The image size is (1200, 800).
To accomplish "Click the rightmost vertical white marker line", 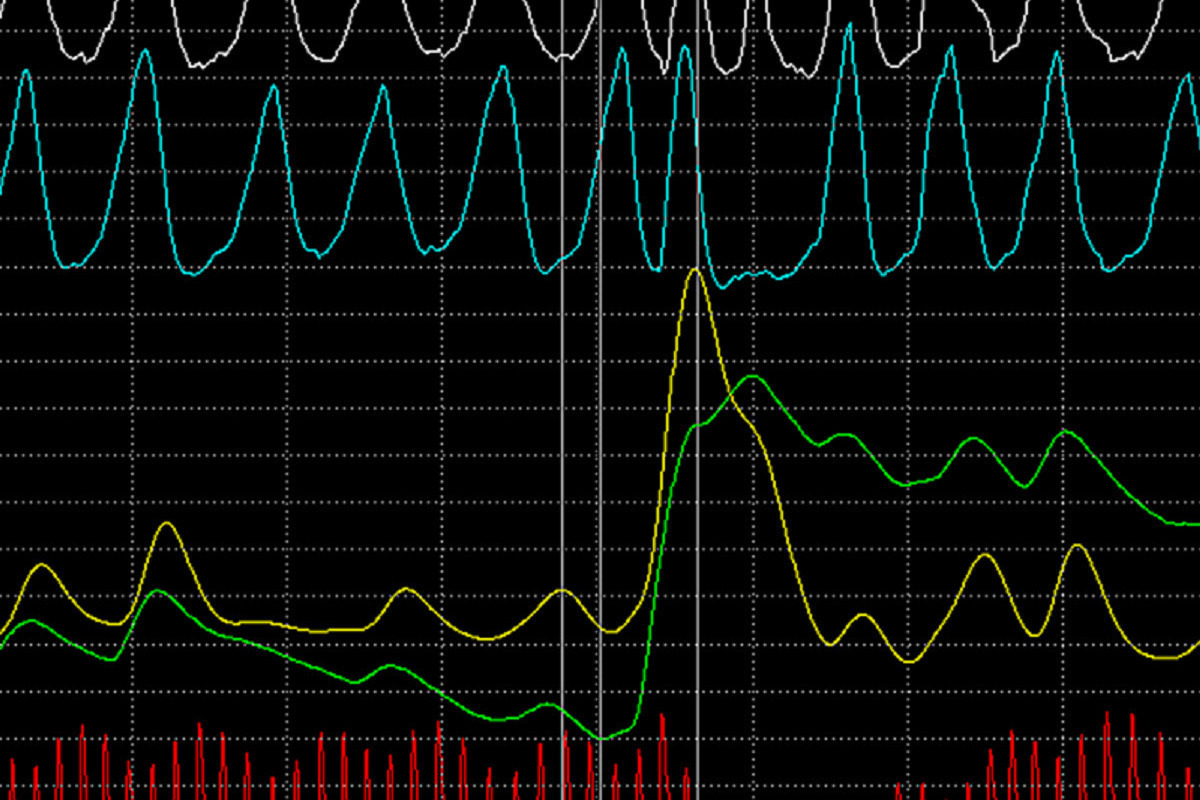I will click(x=697, y=400).
